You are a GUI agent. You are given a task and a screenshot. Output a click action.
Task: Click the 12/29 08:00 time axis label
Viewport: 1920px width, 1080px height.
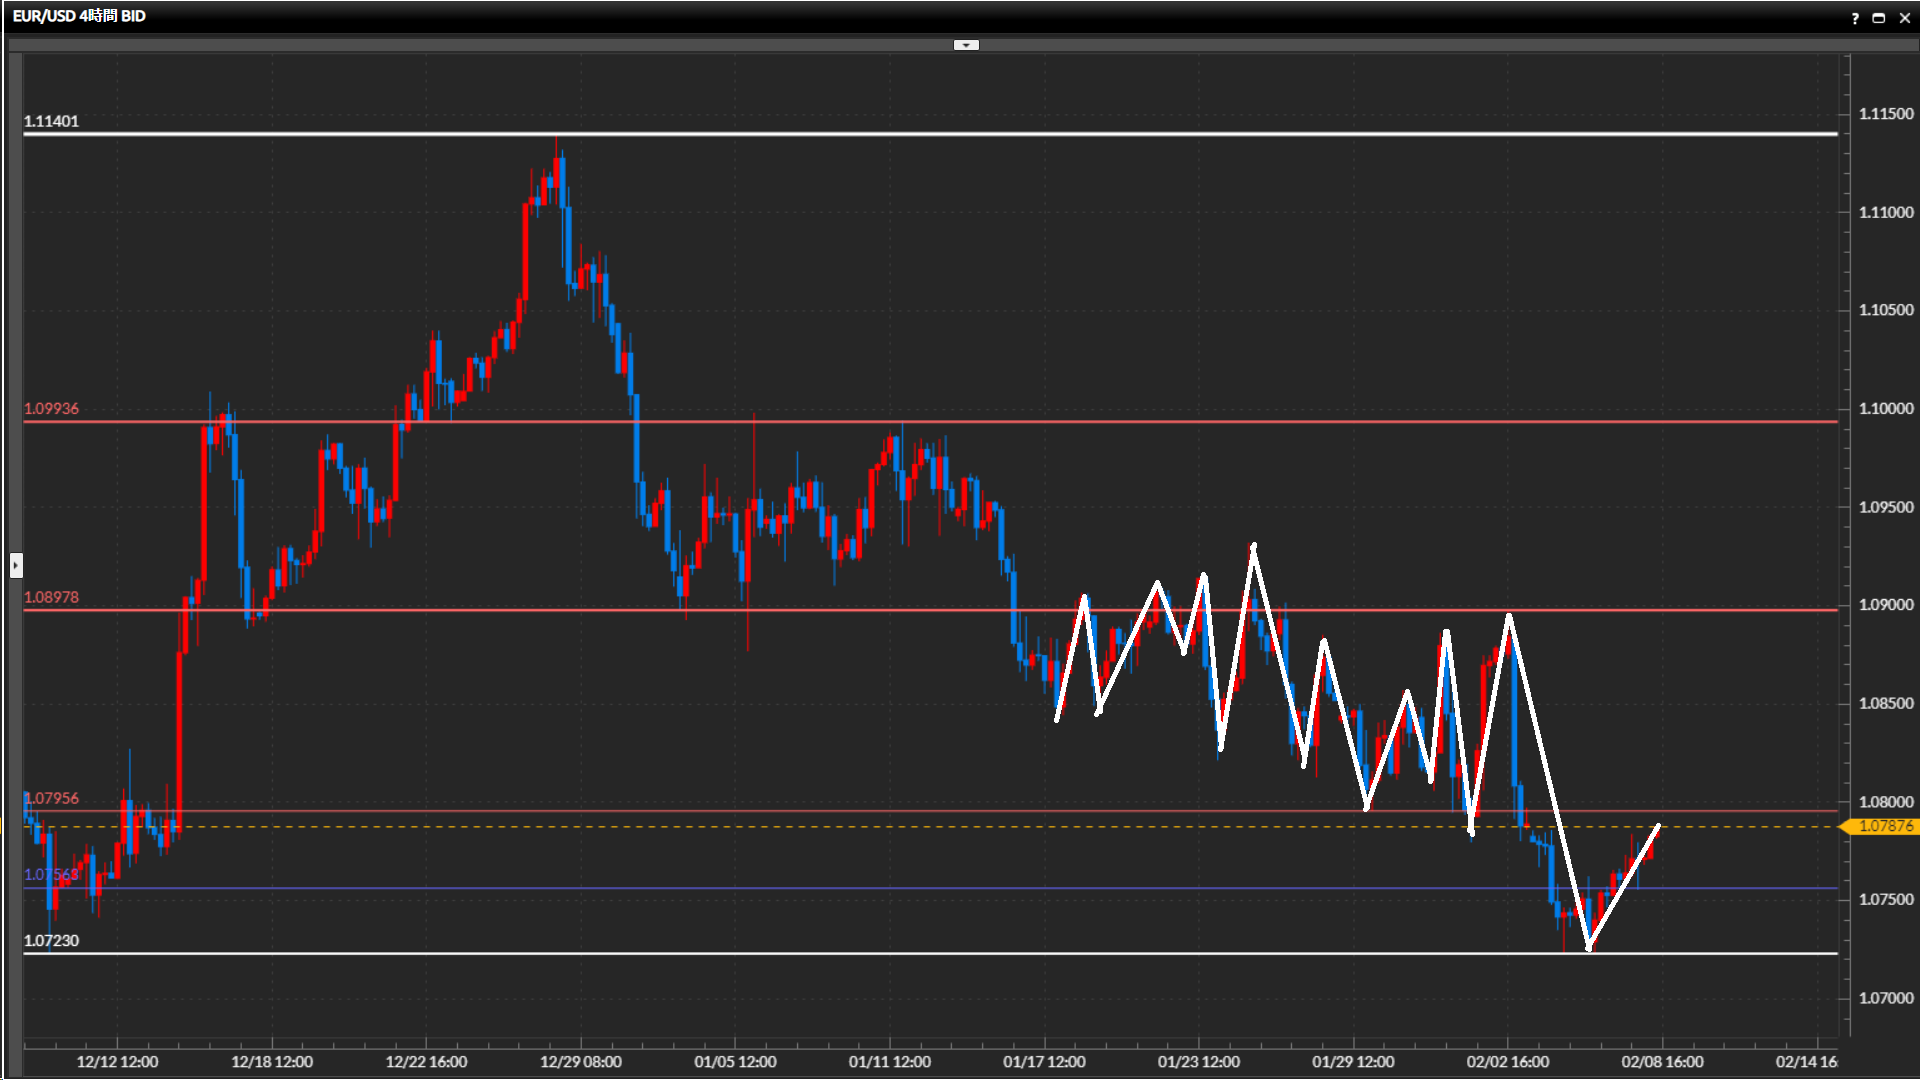tap(581, 1062)
